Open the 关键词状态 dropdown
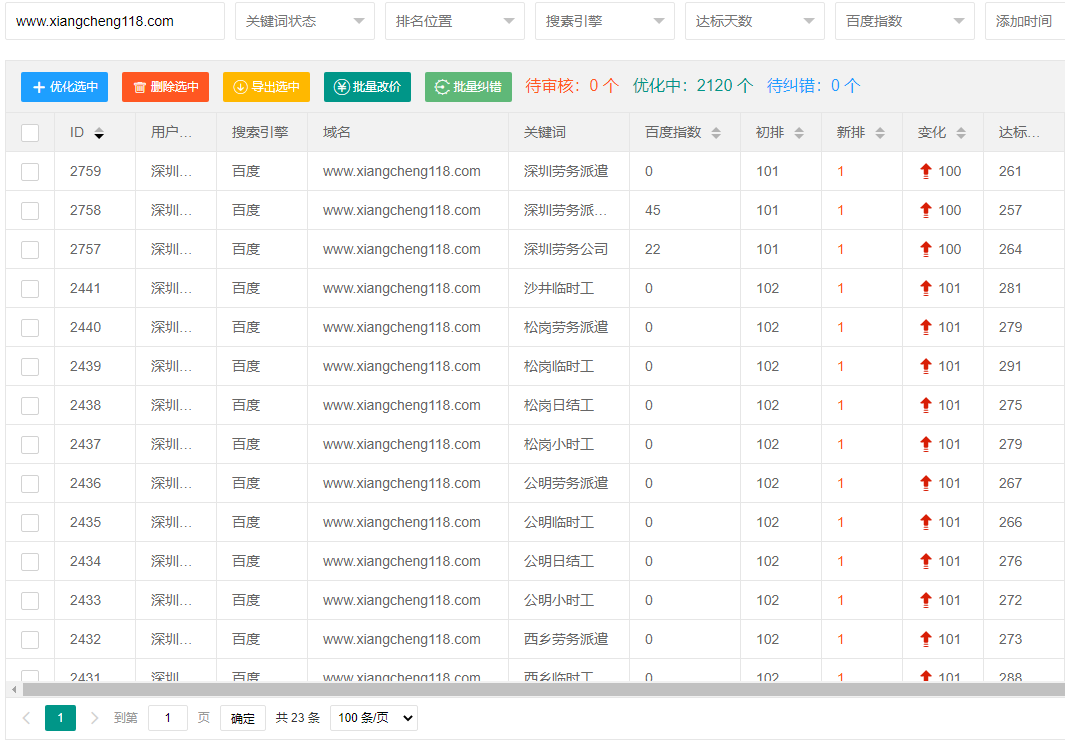The image size is (1065, 750). (304, 21)
